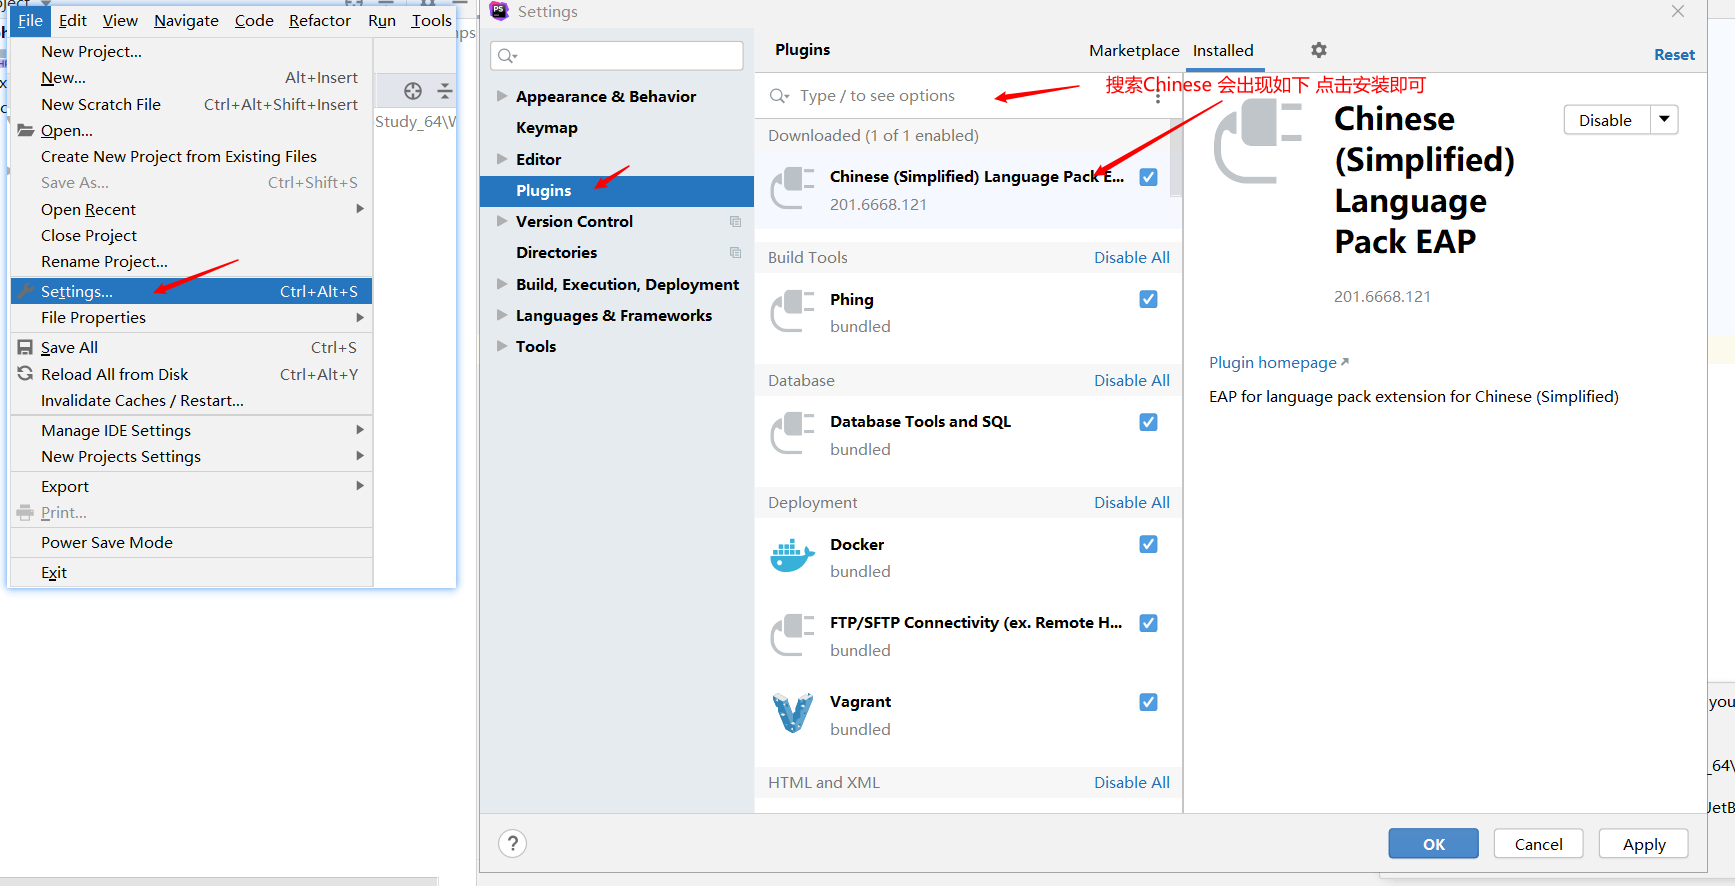Toggle the Docker plugin checkbox
The image size is (1735, 886).
(x=1148, y=544)
